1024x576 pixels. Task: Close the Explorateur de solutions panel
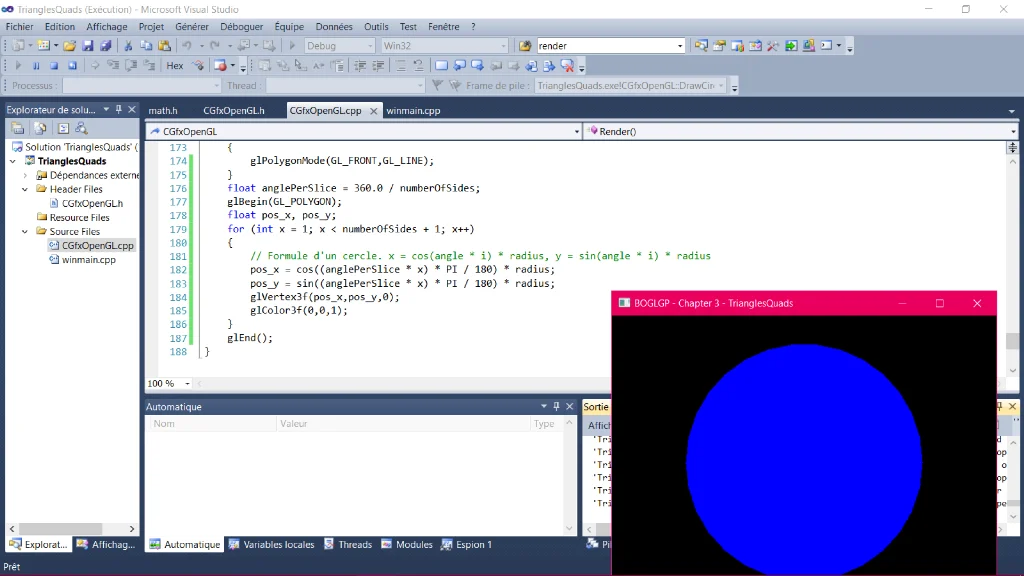coord(132,110)
